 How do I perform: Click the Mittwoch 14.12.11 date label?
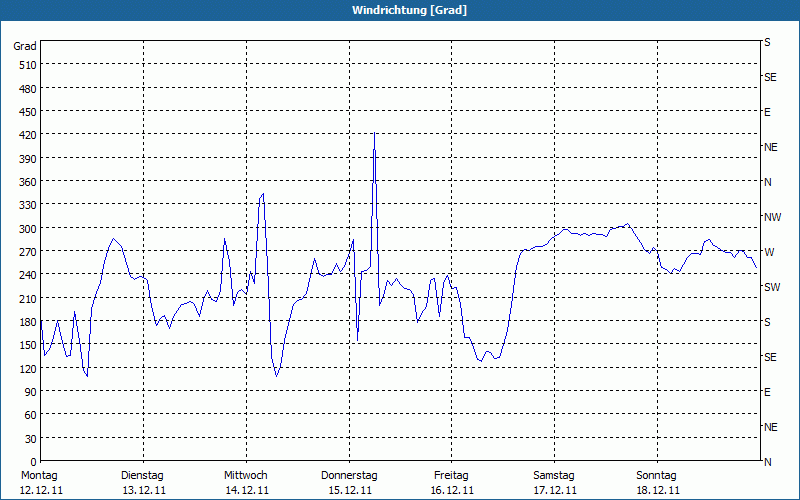(x=246, y=482)
